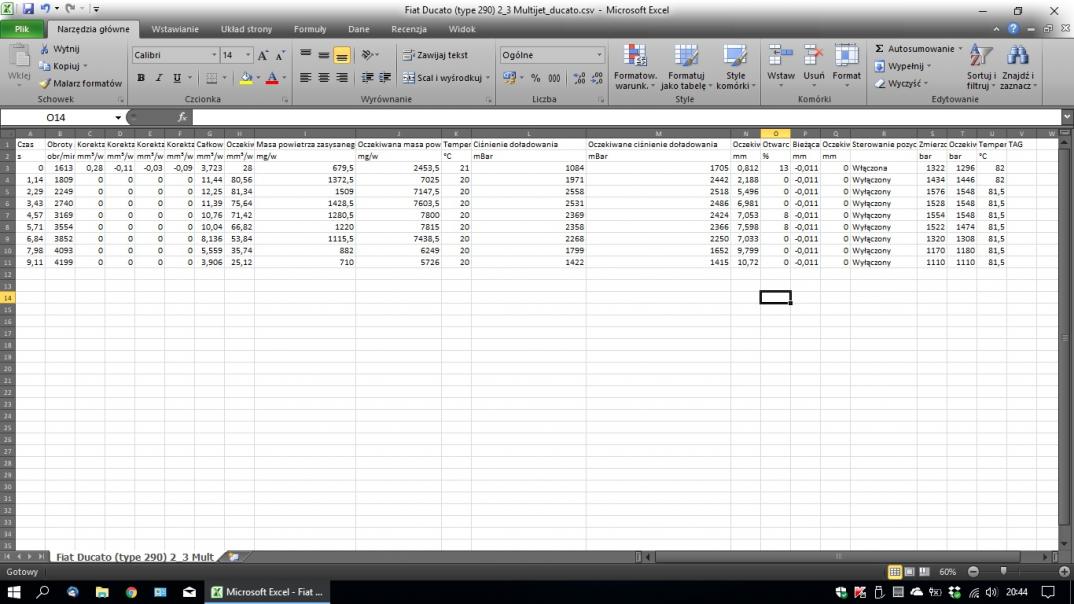
Task: Click the percent style icon
Action: coord(535,77)
